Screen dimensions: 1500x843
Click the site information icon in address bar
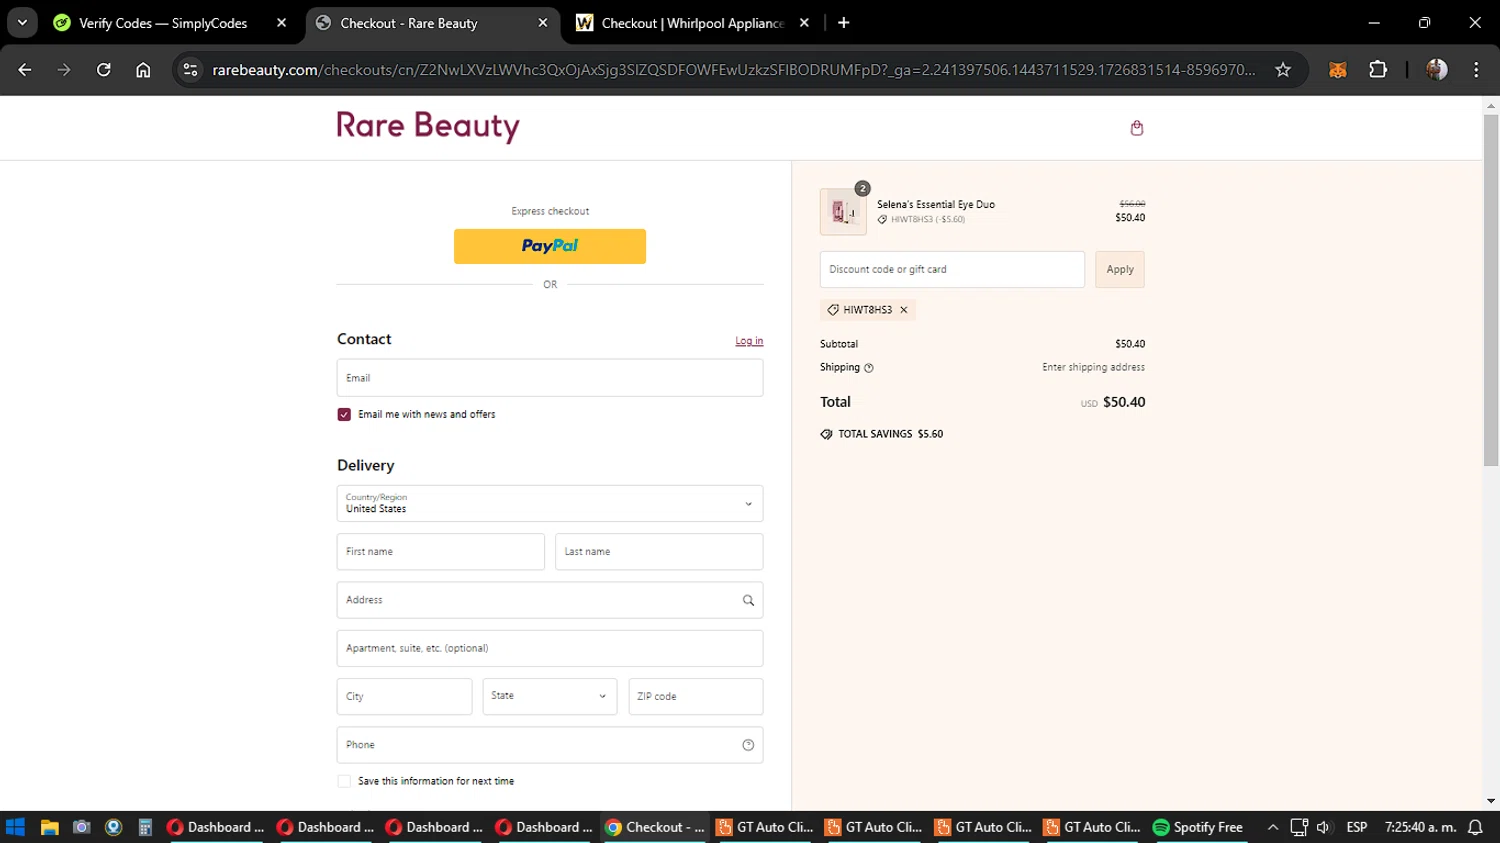tap(191, 69)
